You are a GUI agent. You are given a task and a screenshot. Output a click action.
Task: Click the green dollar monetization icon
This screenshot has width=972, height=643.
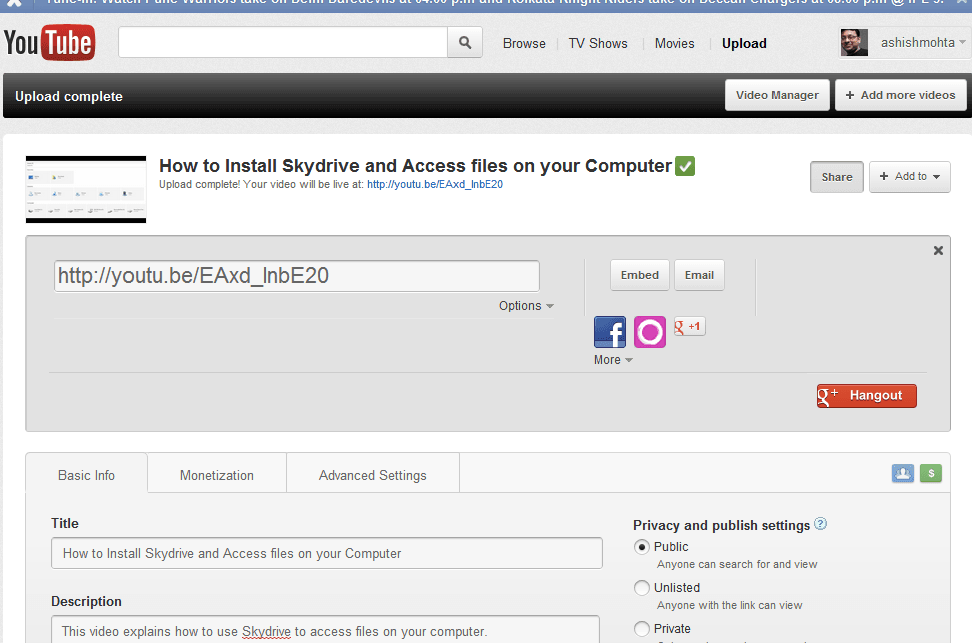(930, 474)
